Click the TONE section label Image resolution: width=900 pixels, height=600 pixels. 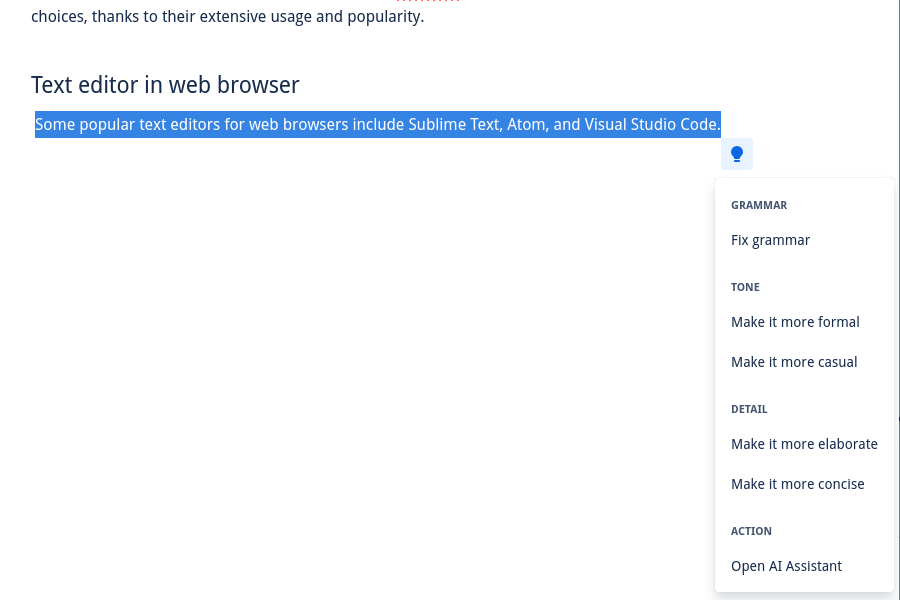coord(745,287)
